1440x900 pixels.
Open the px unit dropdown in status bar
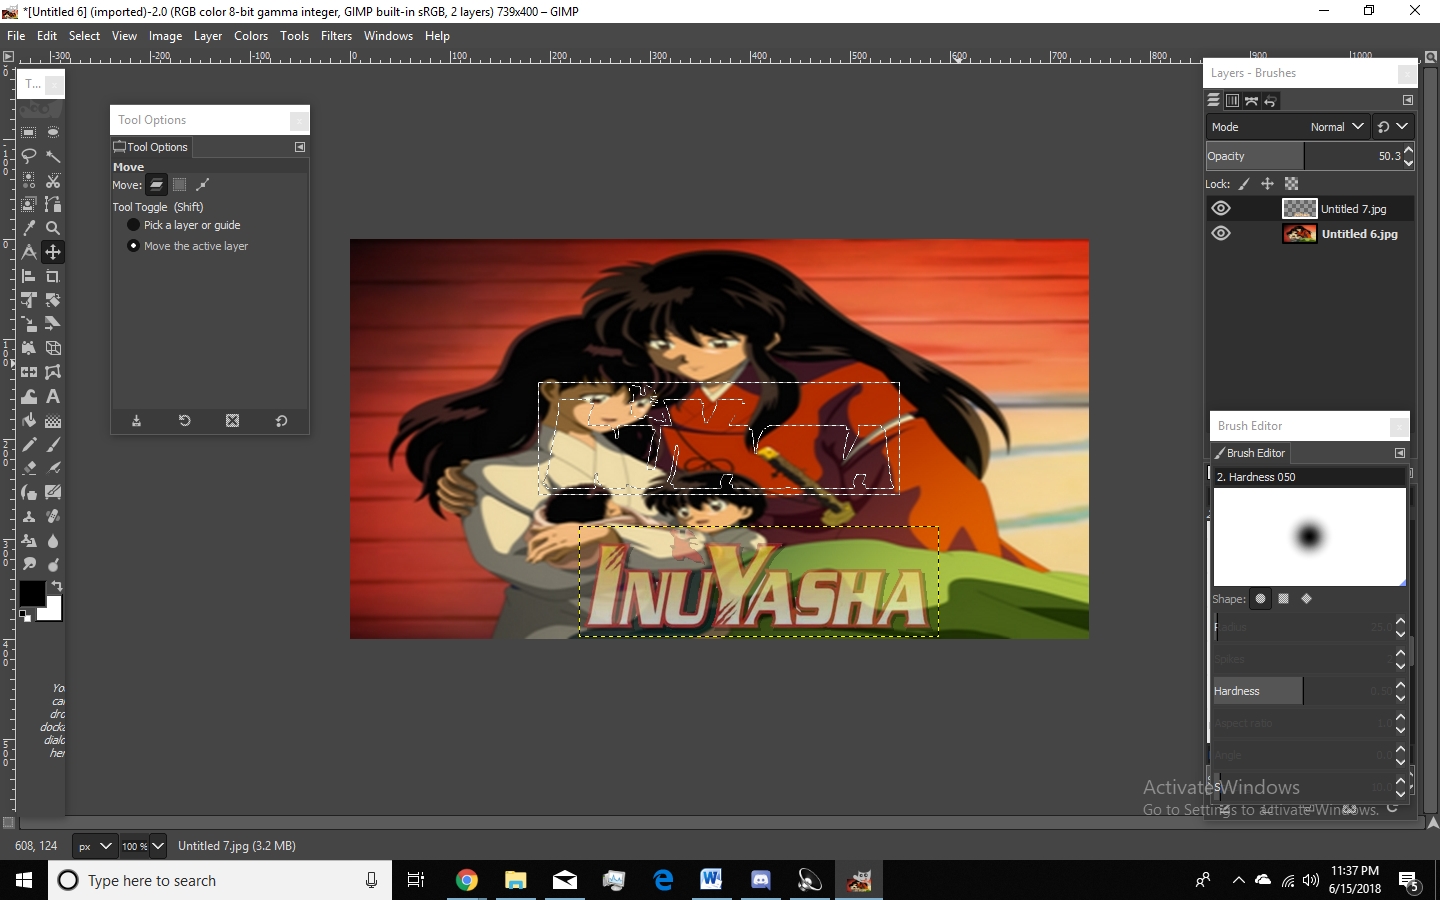click(95, 846)
